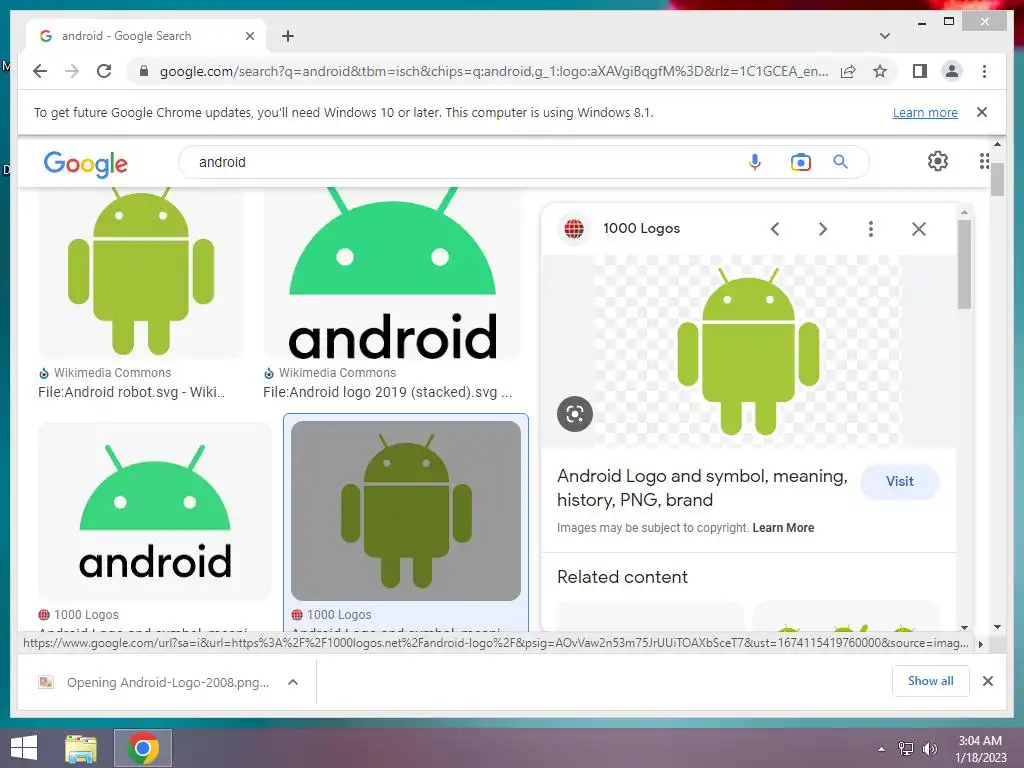
Task: Go to Google home via the logo
Action: tap(86, 163)
